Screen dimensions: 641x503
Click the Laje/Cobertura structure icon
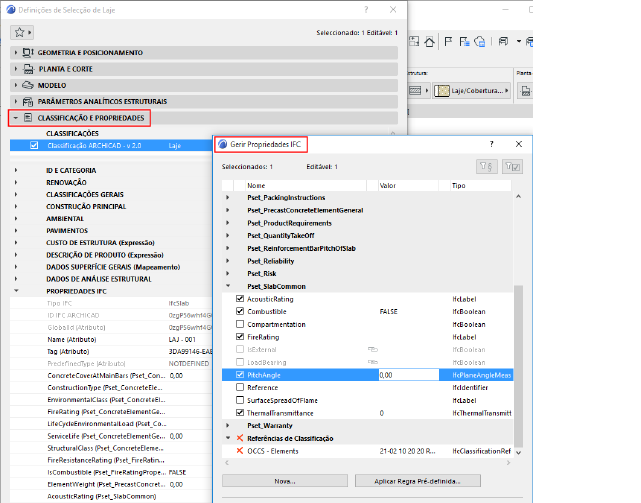point(442,90)
